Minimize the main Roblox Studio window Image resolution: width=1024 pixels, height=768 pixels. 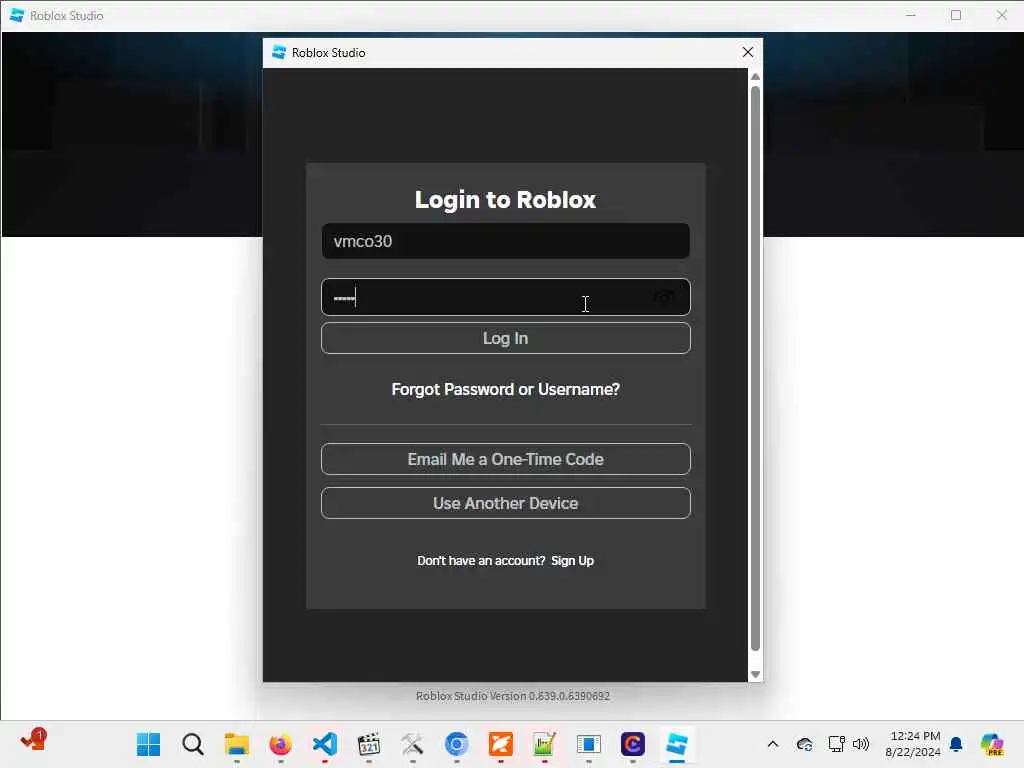point(910,15)
